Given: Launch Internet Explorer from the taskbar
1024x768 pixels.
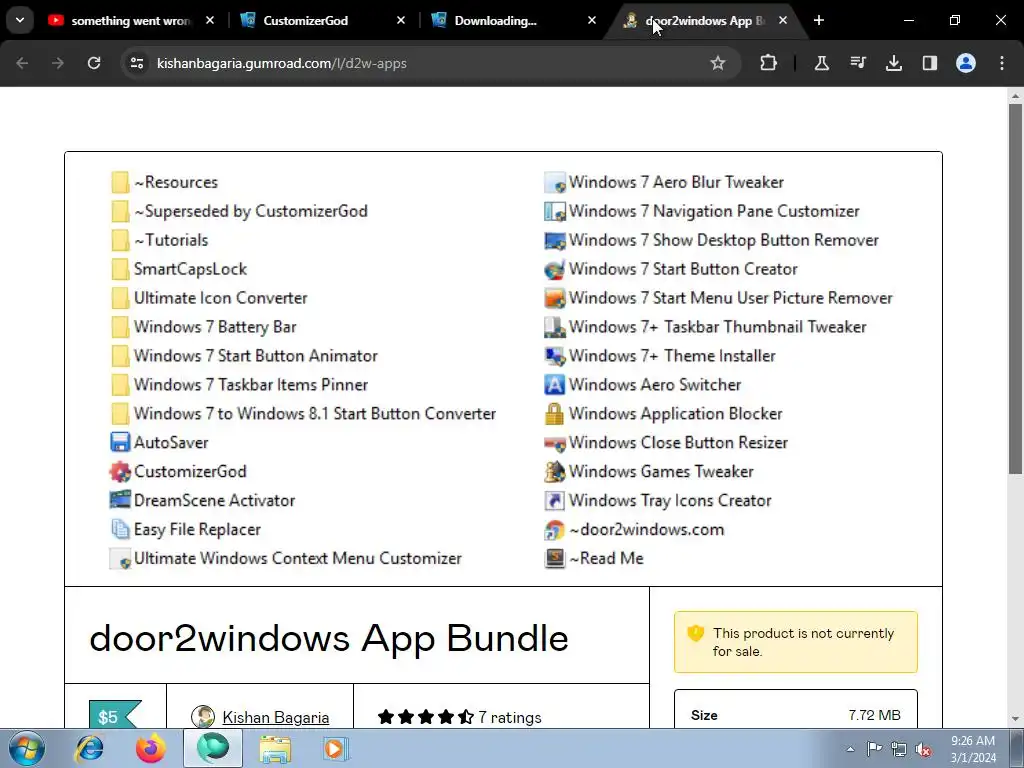Looking at the screenshot, I should (x=89, y=748).
